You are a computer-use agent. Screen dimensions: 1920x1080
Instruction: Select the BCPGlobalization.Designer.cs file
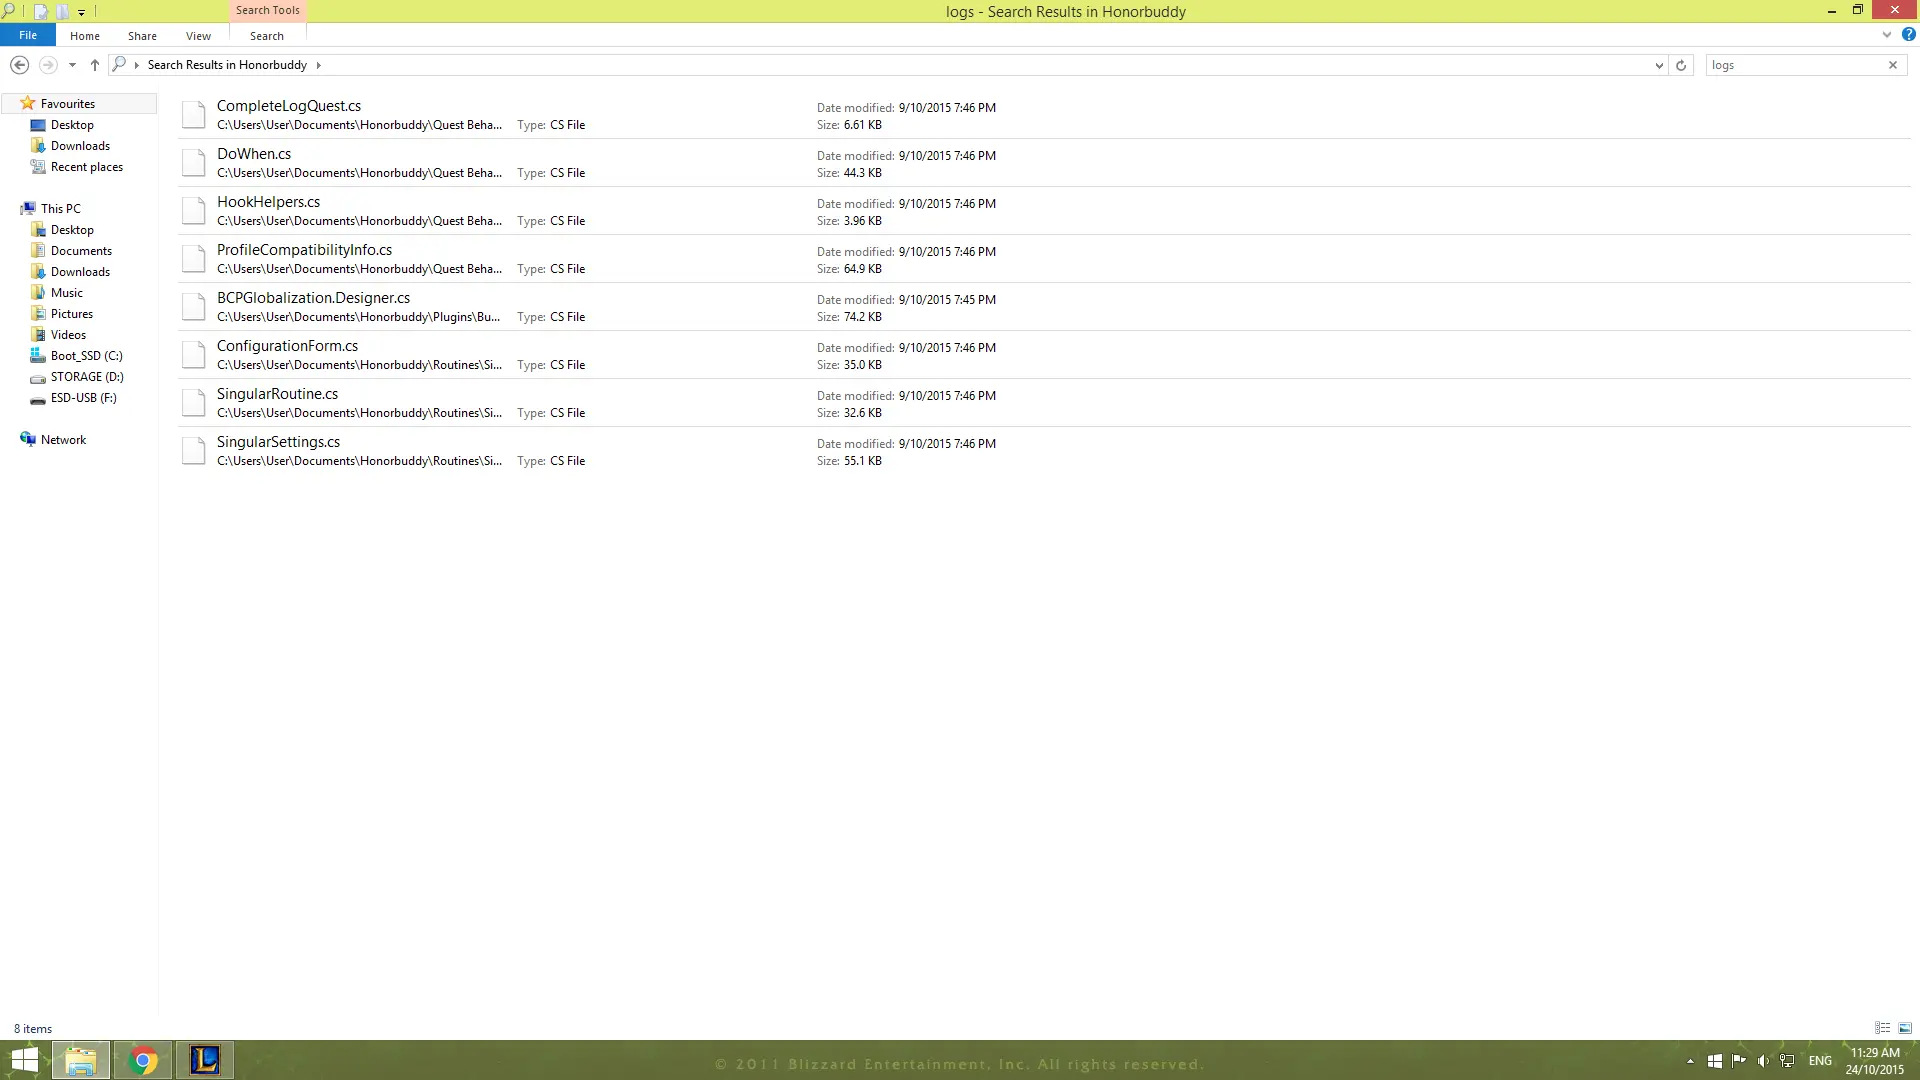click(1044, 307)
